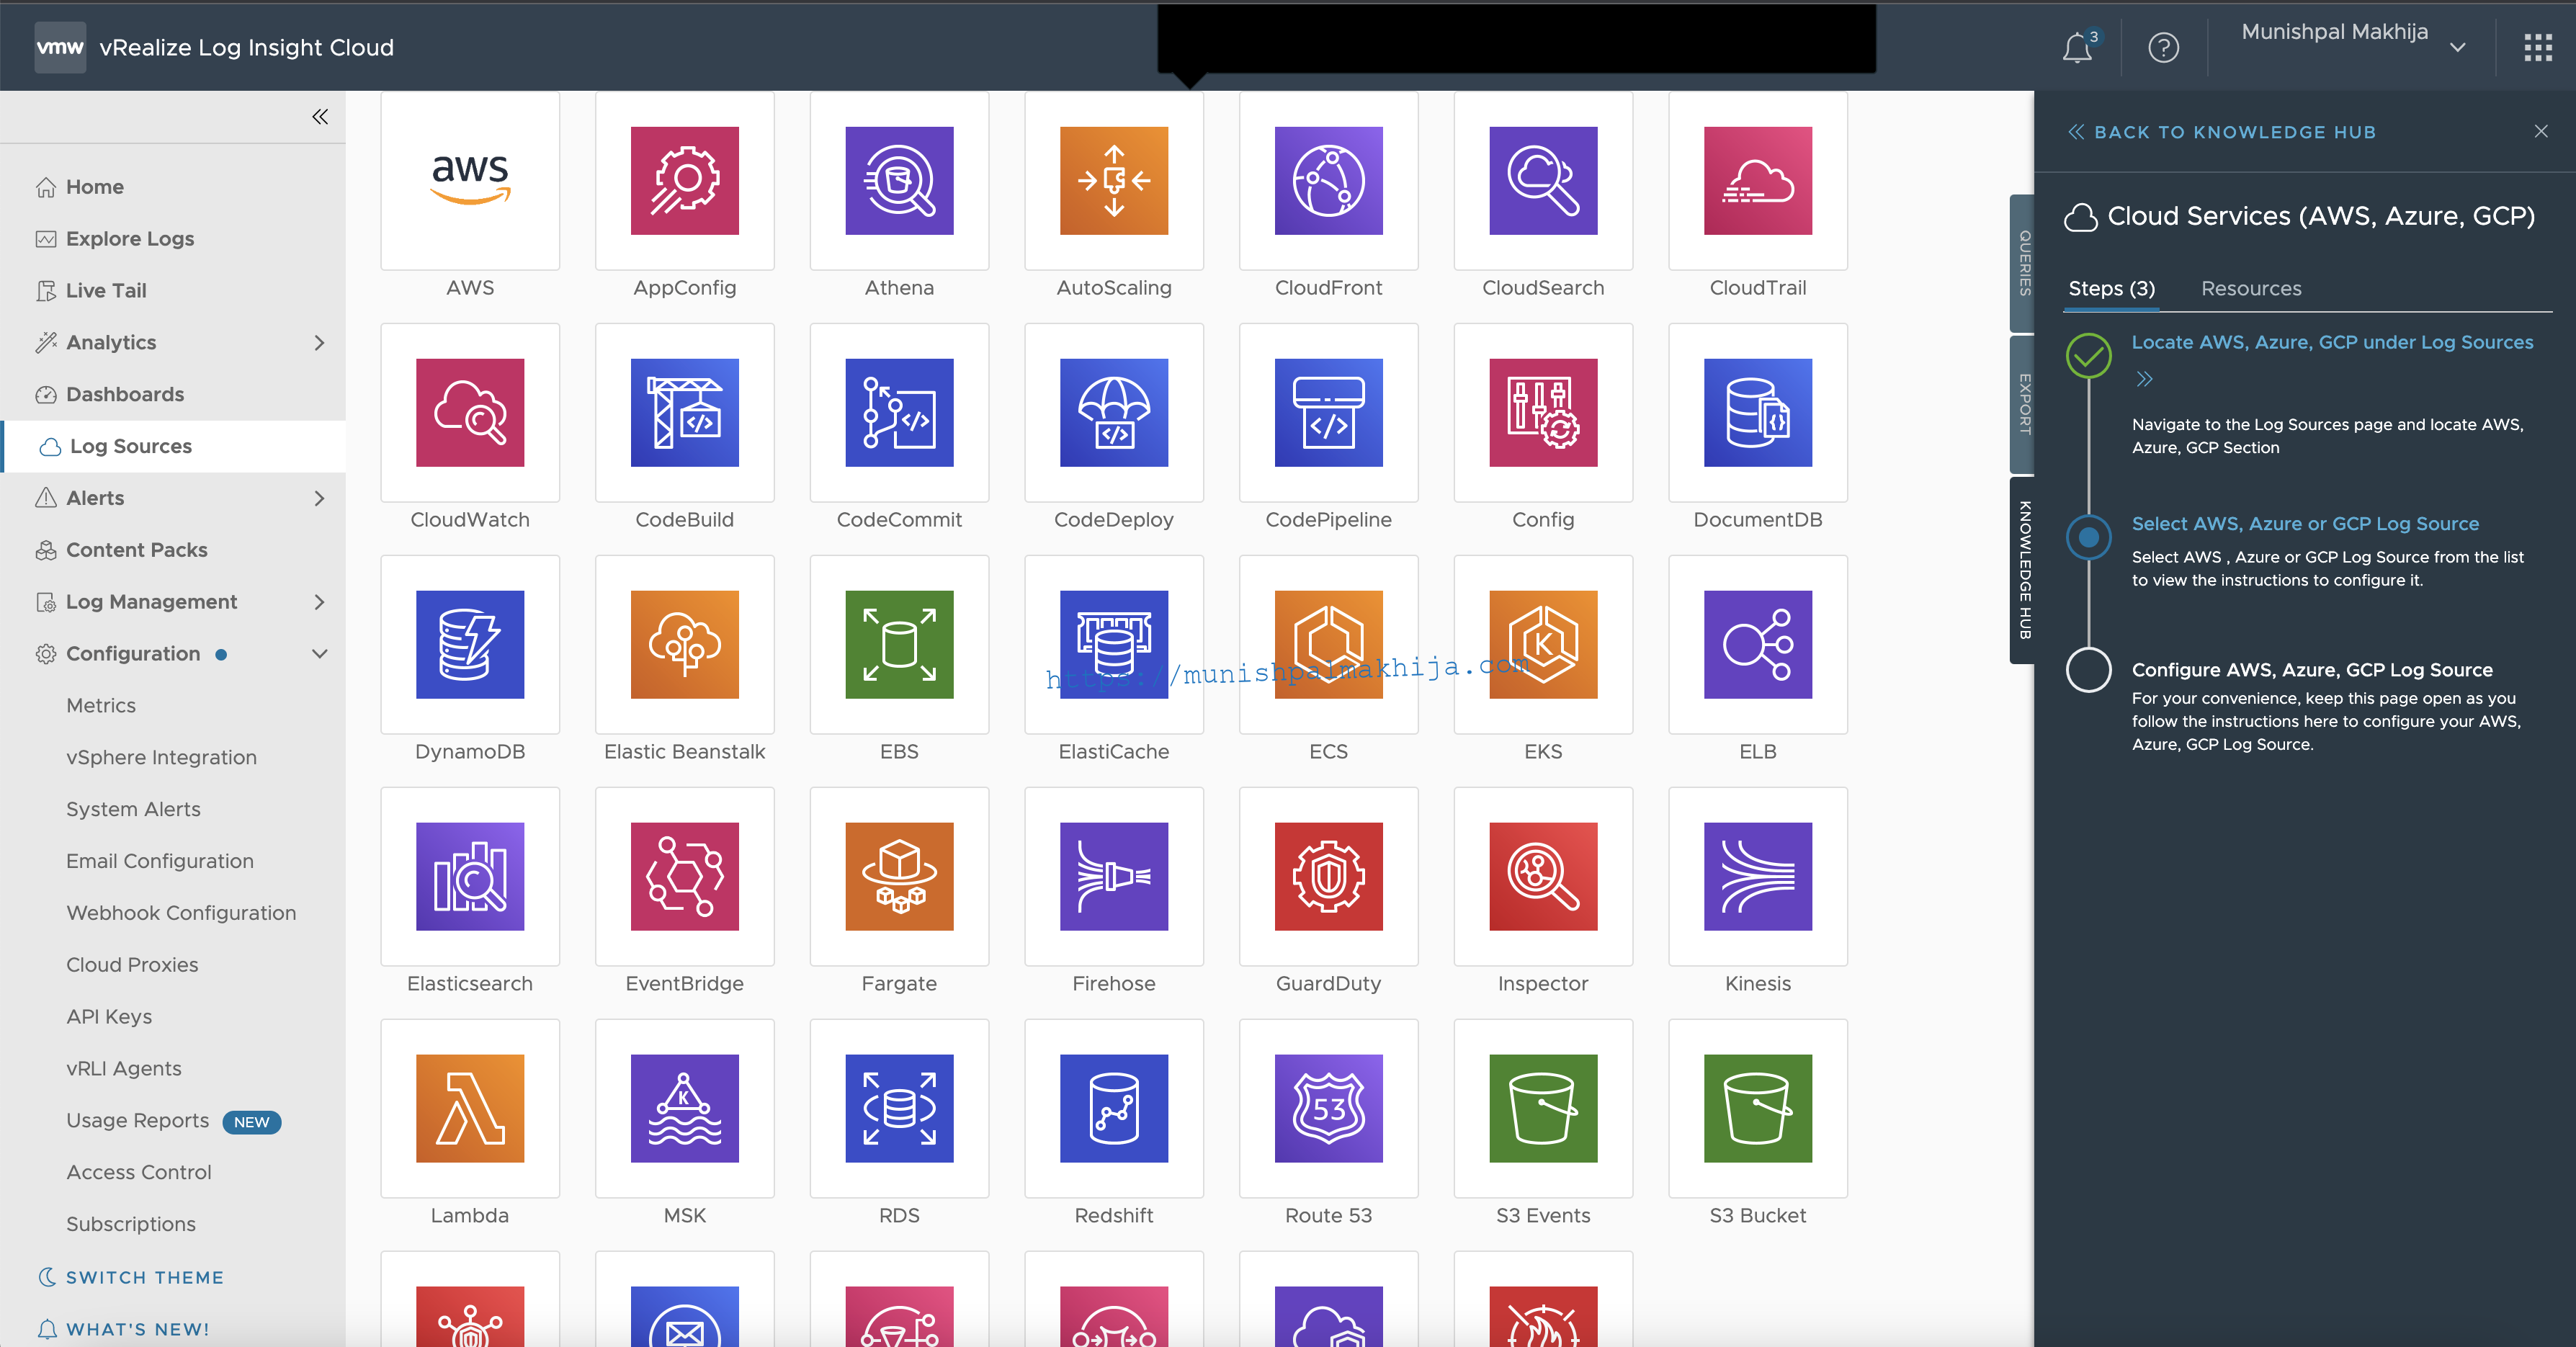Close the Knowledge Hub panel

2541,131
